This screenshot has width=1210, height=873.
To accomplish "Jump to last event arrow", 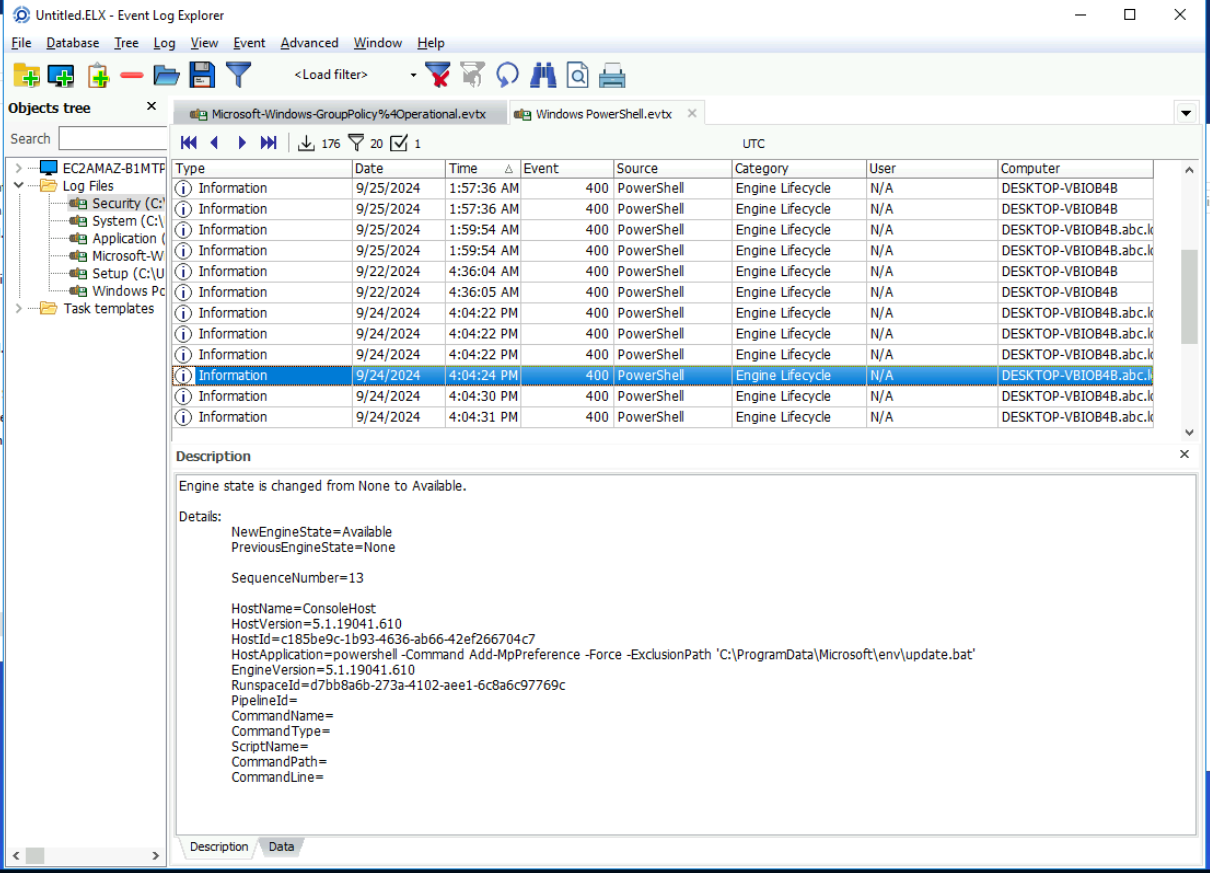I will pyautogui.click(x=268, y=143).
